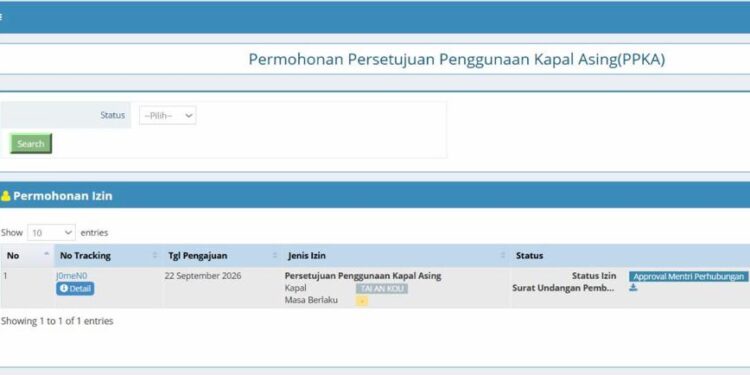Click the Status Izin label
Image resolution: width=750 pixels, height=375 pixels.
click(594, 276)
